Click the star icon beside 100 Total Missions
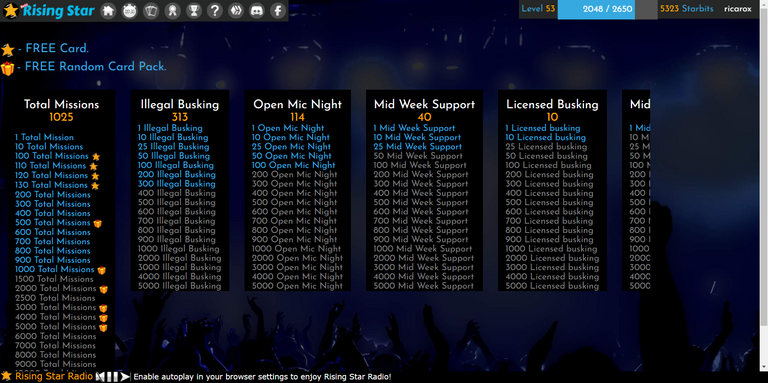768x383 pixels. (96, 157)
